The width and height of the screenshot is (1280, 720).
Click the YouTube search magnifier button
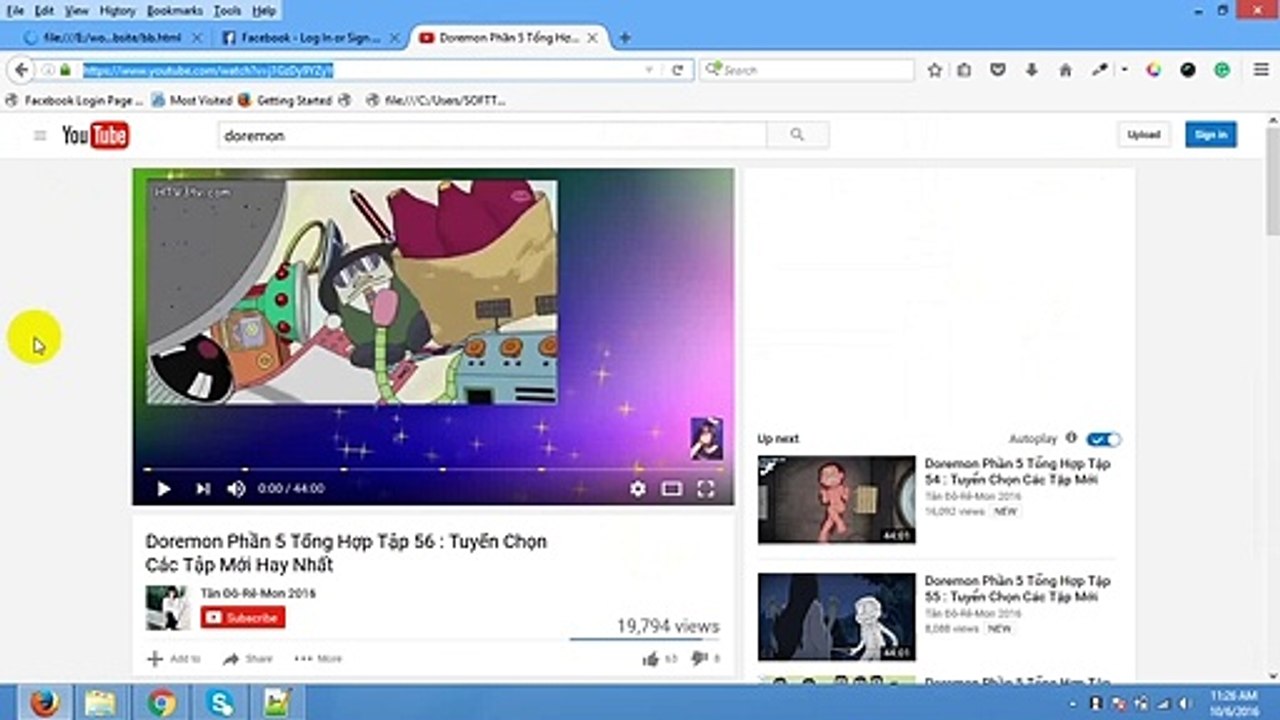[x=797, y=135]
